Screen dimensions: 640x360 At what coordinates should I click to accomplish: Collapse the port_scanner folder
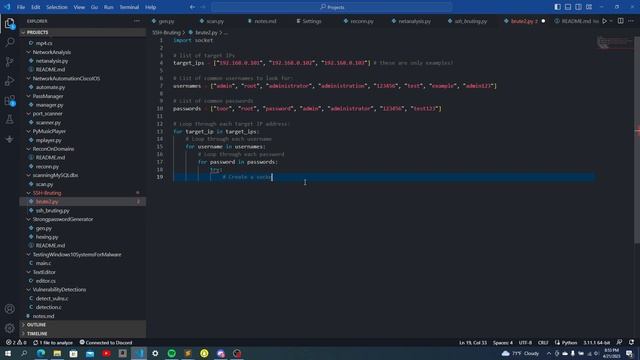click(x=83, y=114)
